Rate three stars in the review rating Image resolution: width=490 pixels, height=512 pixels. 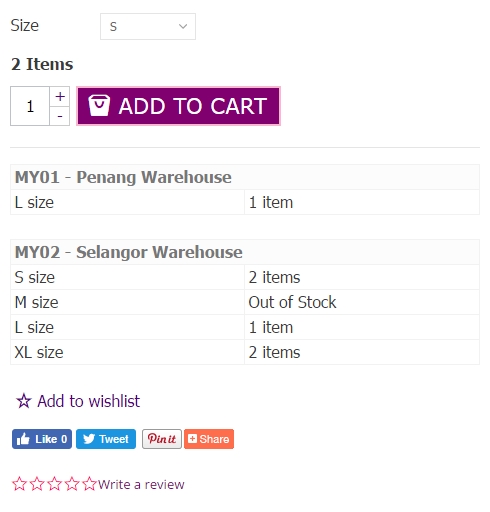click(x=55, y=484)
